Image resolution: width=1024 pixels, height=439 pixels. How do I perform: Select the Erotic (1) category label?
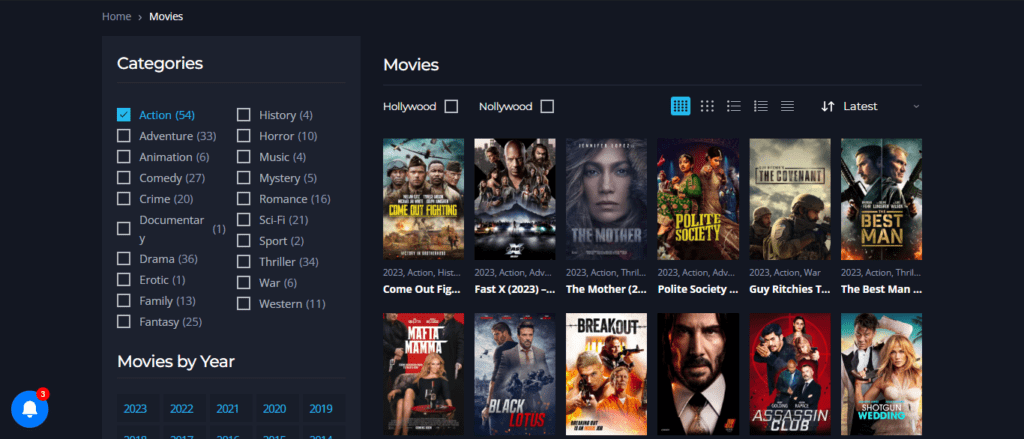[x=162, y=280]
